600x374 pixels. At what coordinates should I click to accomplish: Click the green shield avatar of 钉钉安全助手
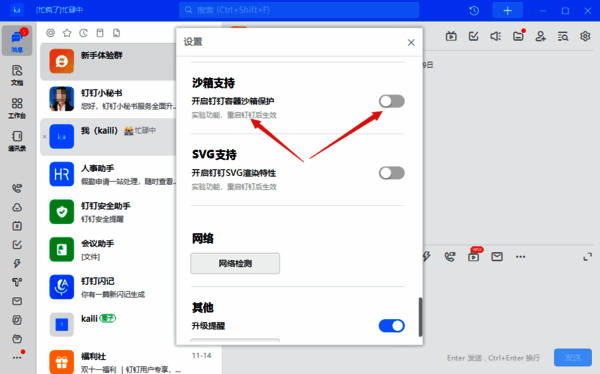tap(62, 212)
